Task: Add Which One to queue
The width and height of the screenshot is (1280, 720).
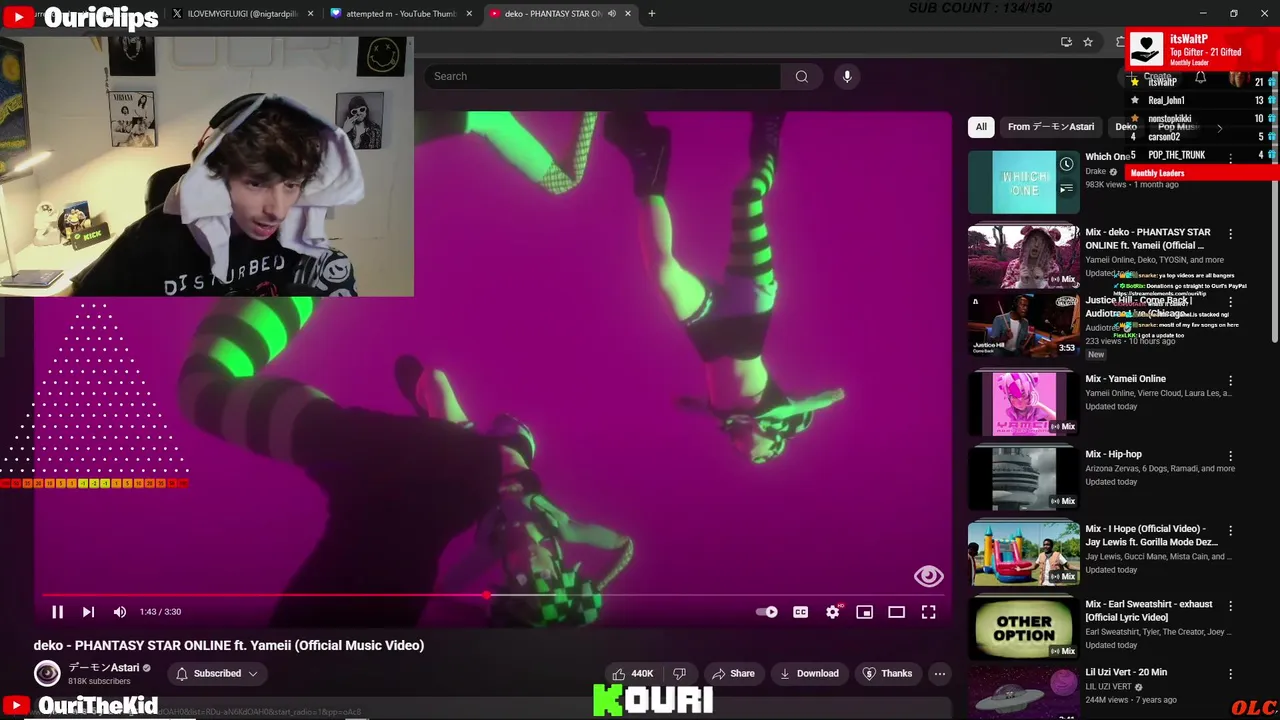Action: [1066, 188]
